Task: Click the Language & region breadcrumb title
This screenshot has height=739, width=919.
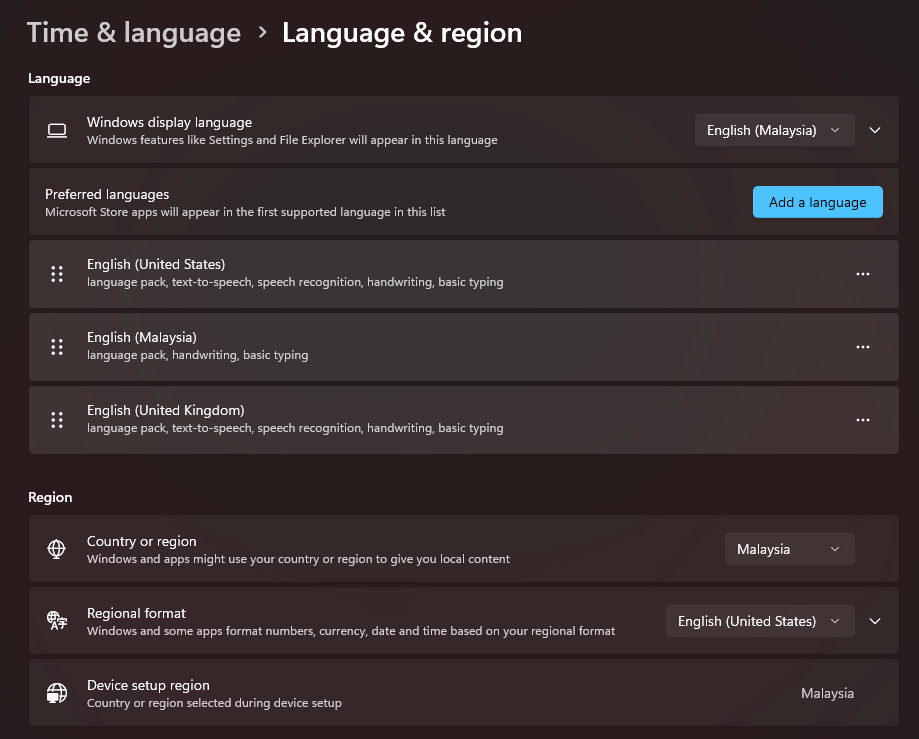Action: 402,33
